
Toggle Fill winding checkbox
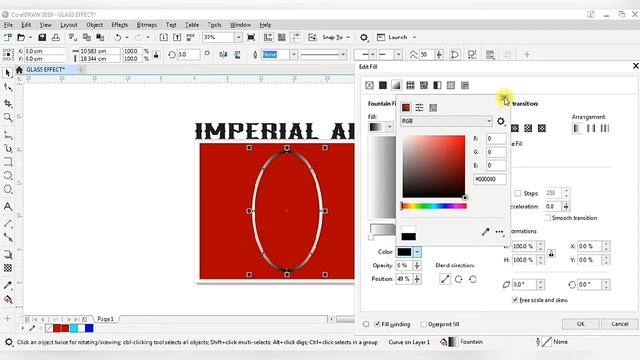[377, 324]
